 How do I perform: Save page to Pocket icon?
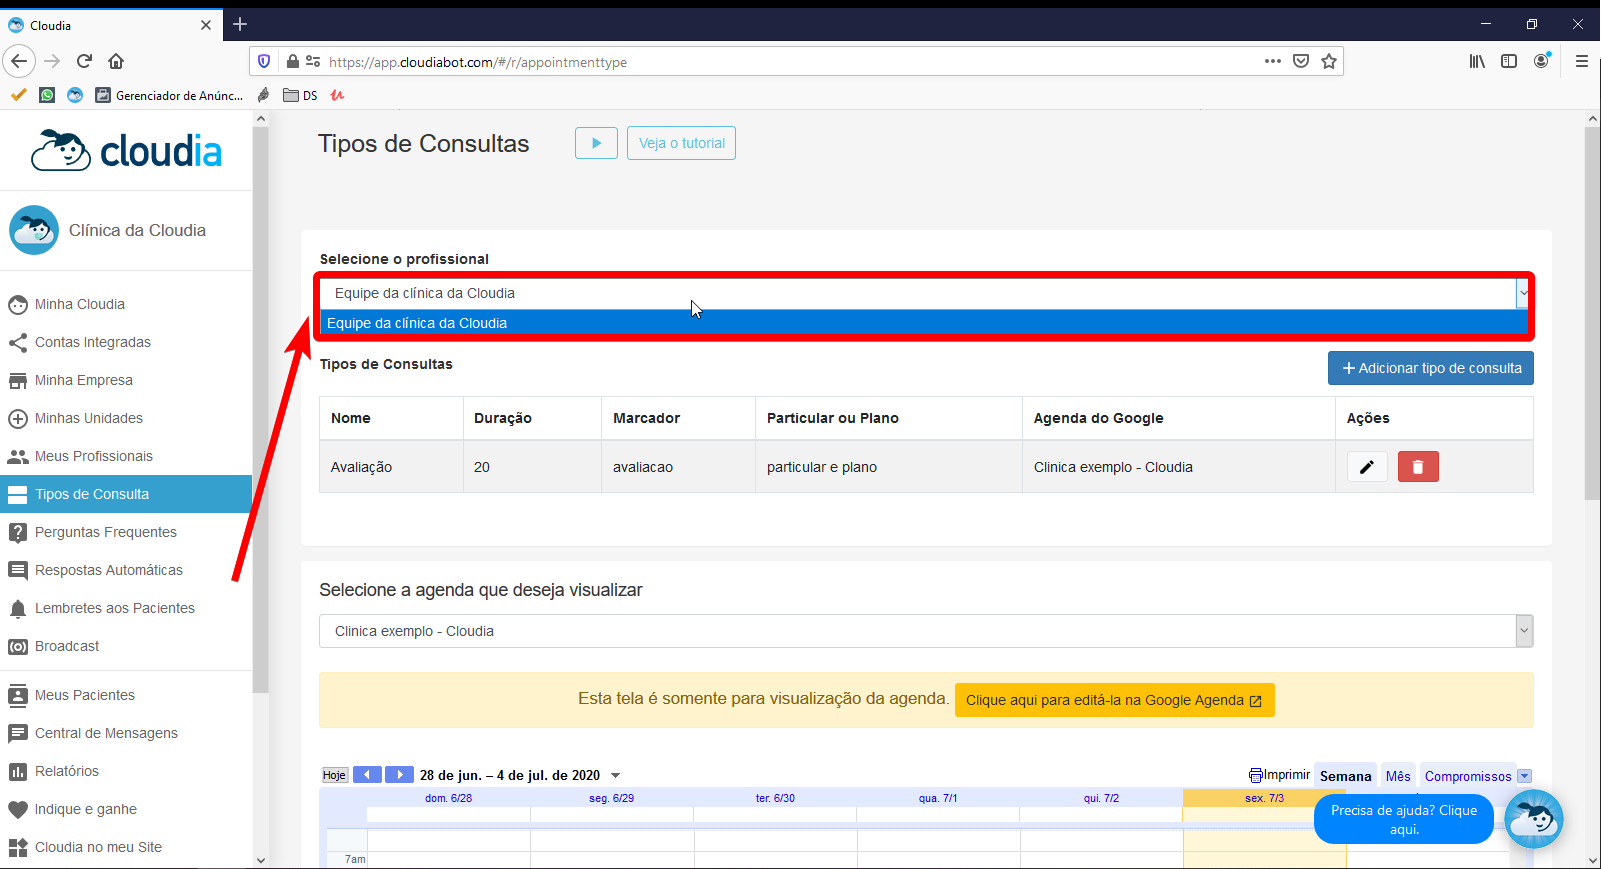(1301, 61)
